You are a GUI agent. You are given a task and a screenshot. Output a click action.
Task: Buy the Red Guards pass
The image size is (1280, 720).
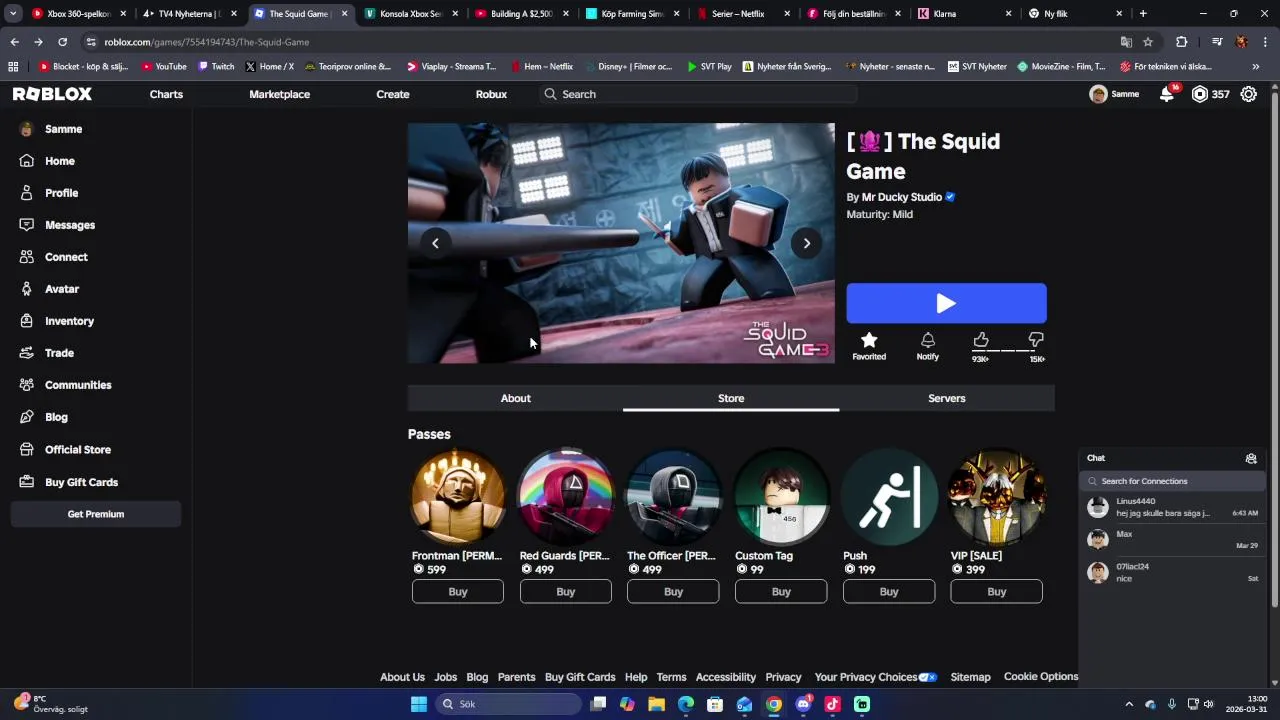(565, 592)
